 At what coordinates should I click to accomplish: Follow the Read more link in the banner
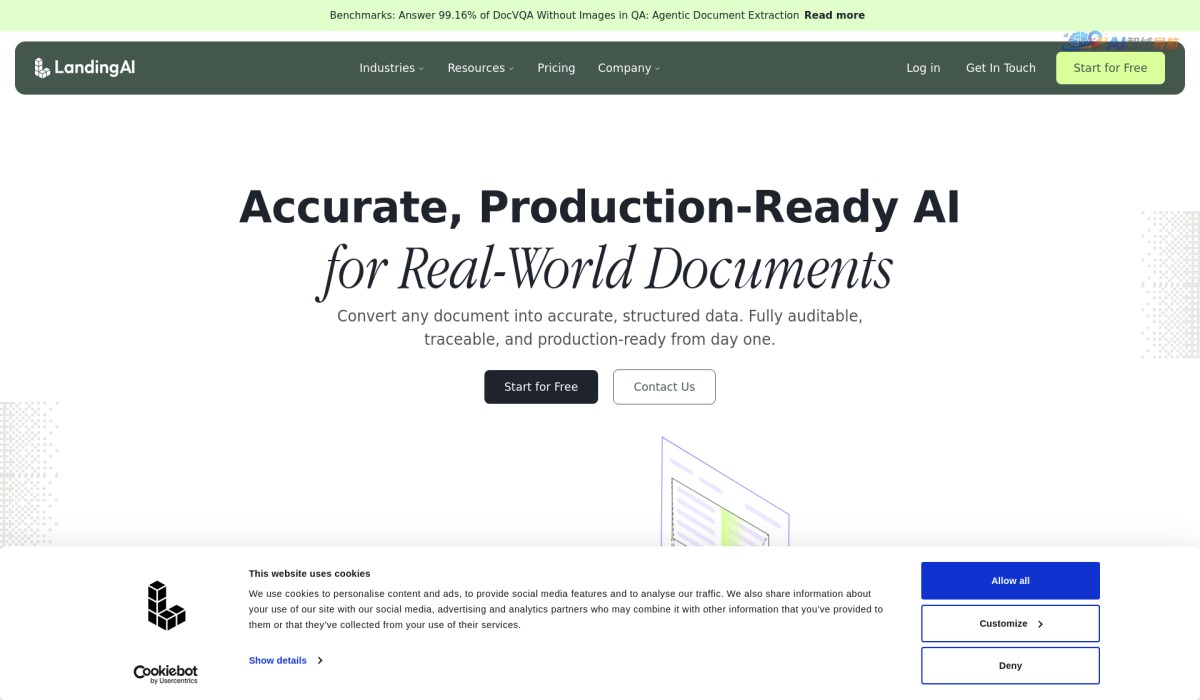pos(834,15)
